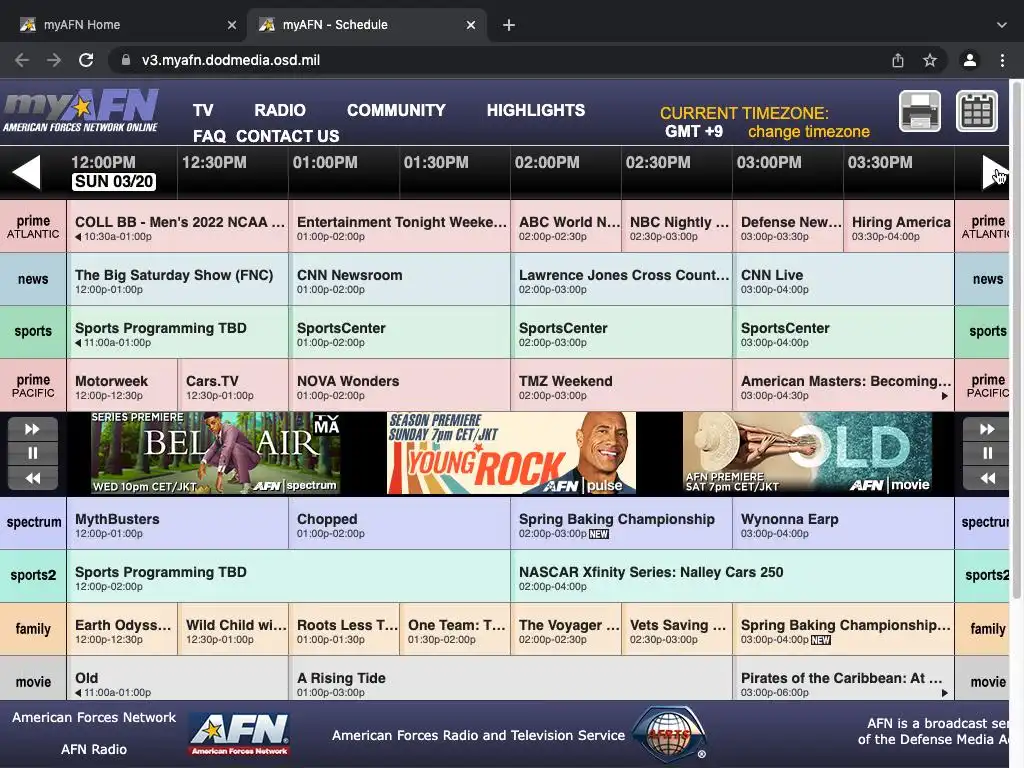The width and height of the screenshot is (1024, 768).
Task: View site security lock info
Action: click(x=126, y=60)
